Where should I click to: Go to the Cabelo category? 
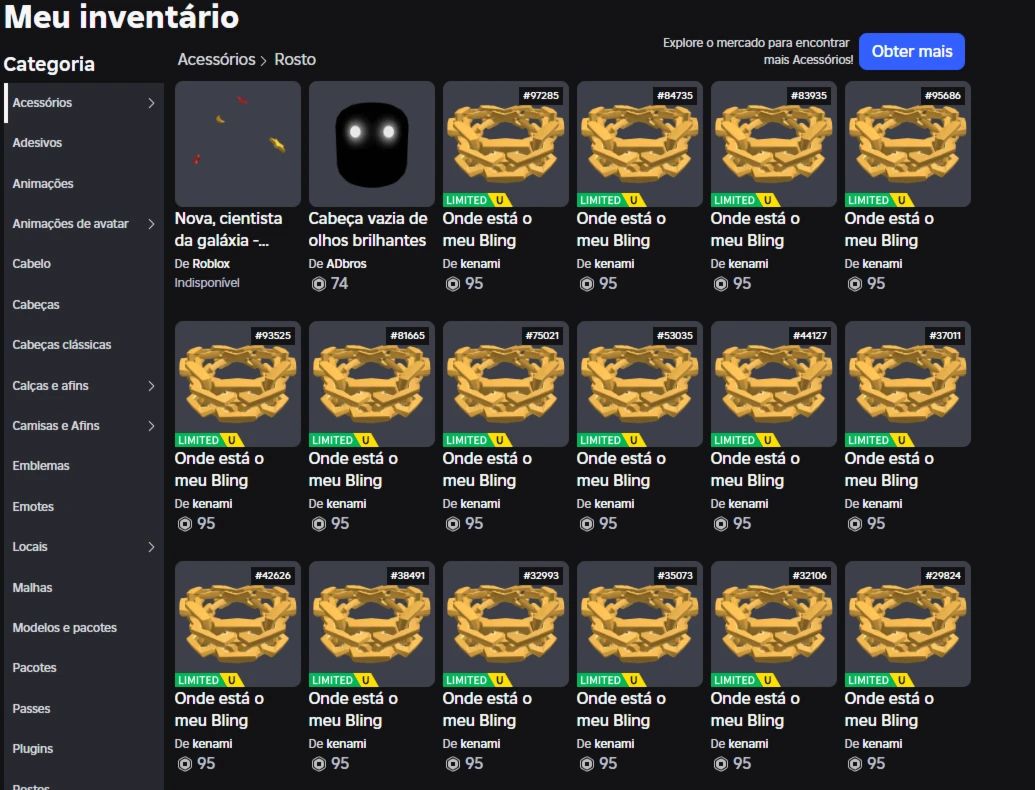pyautogui.click(x=32, y=264)
